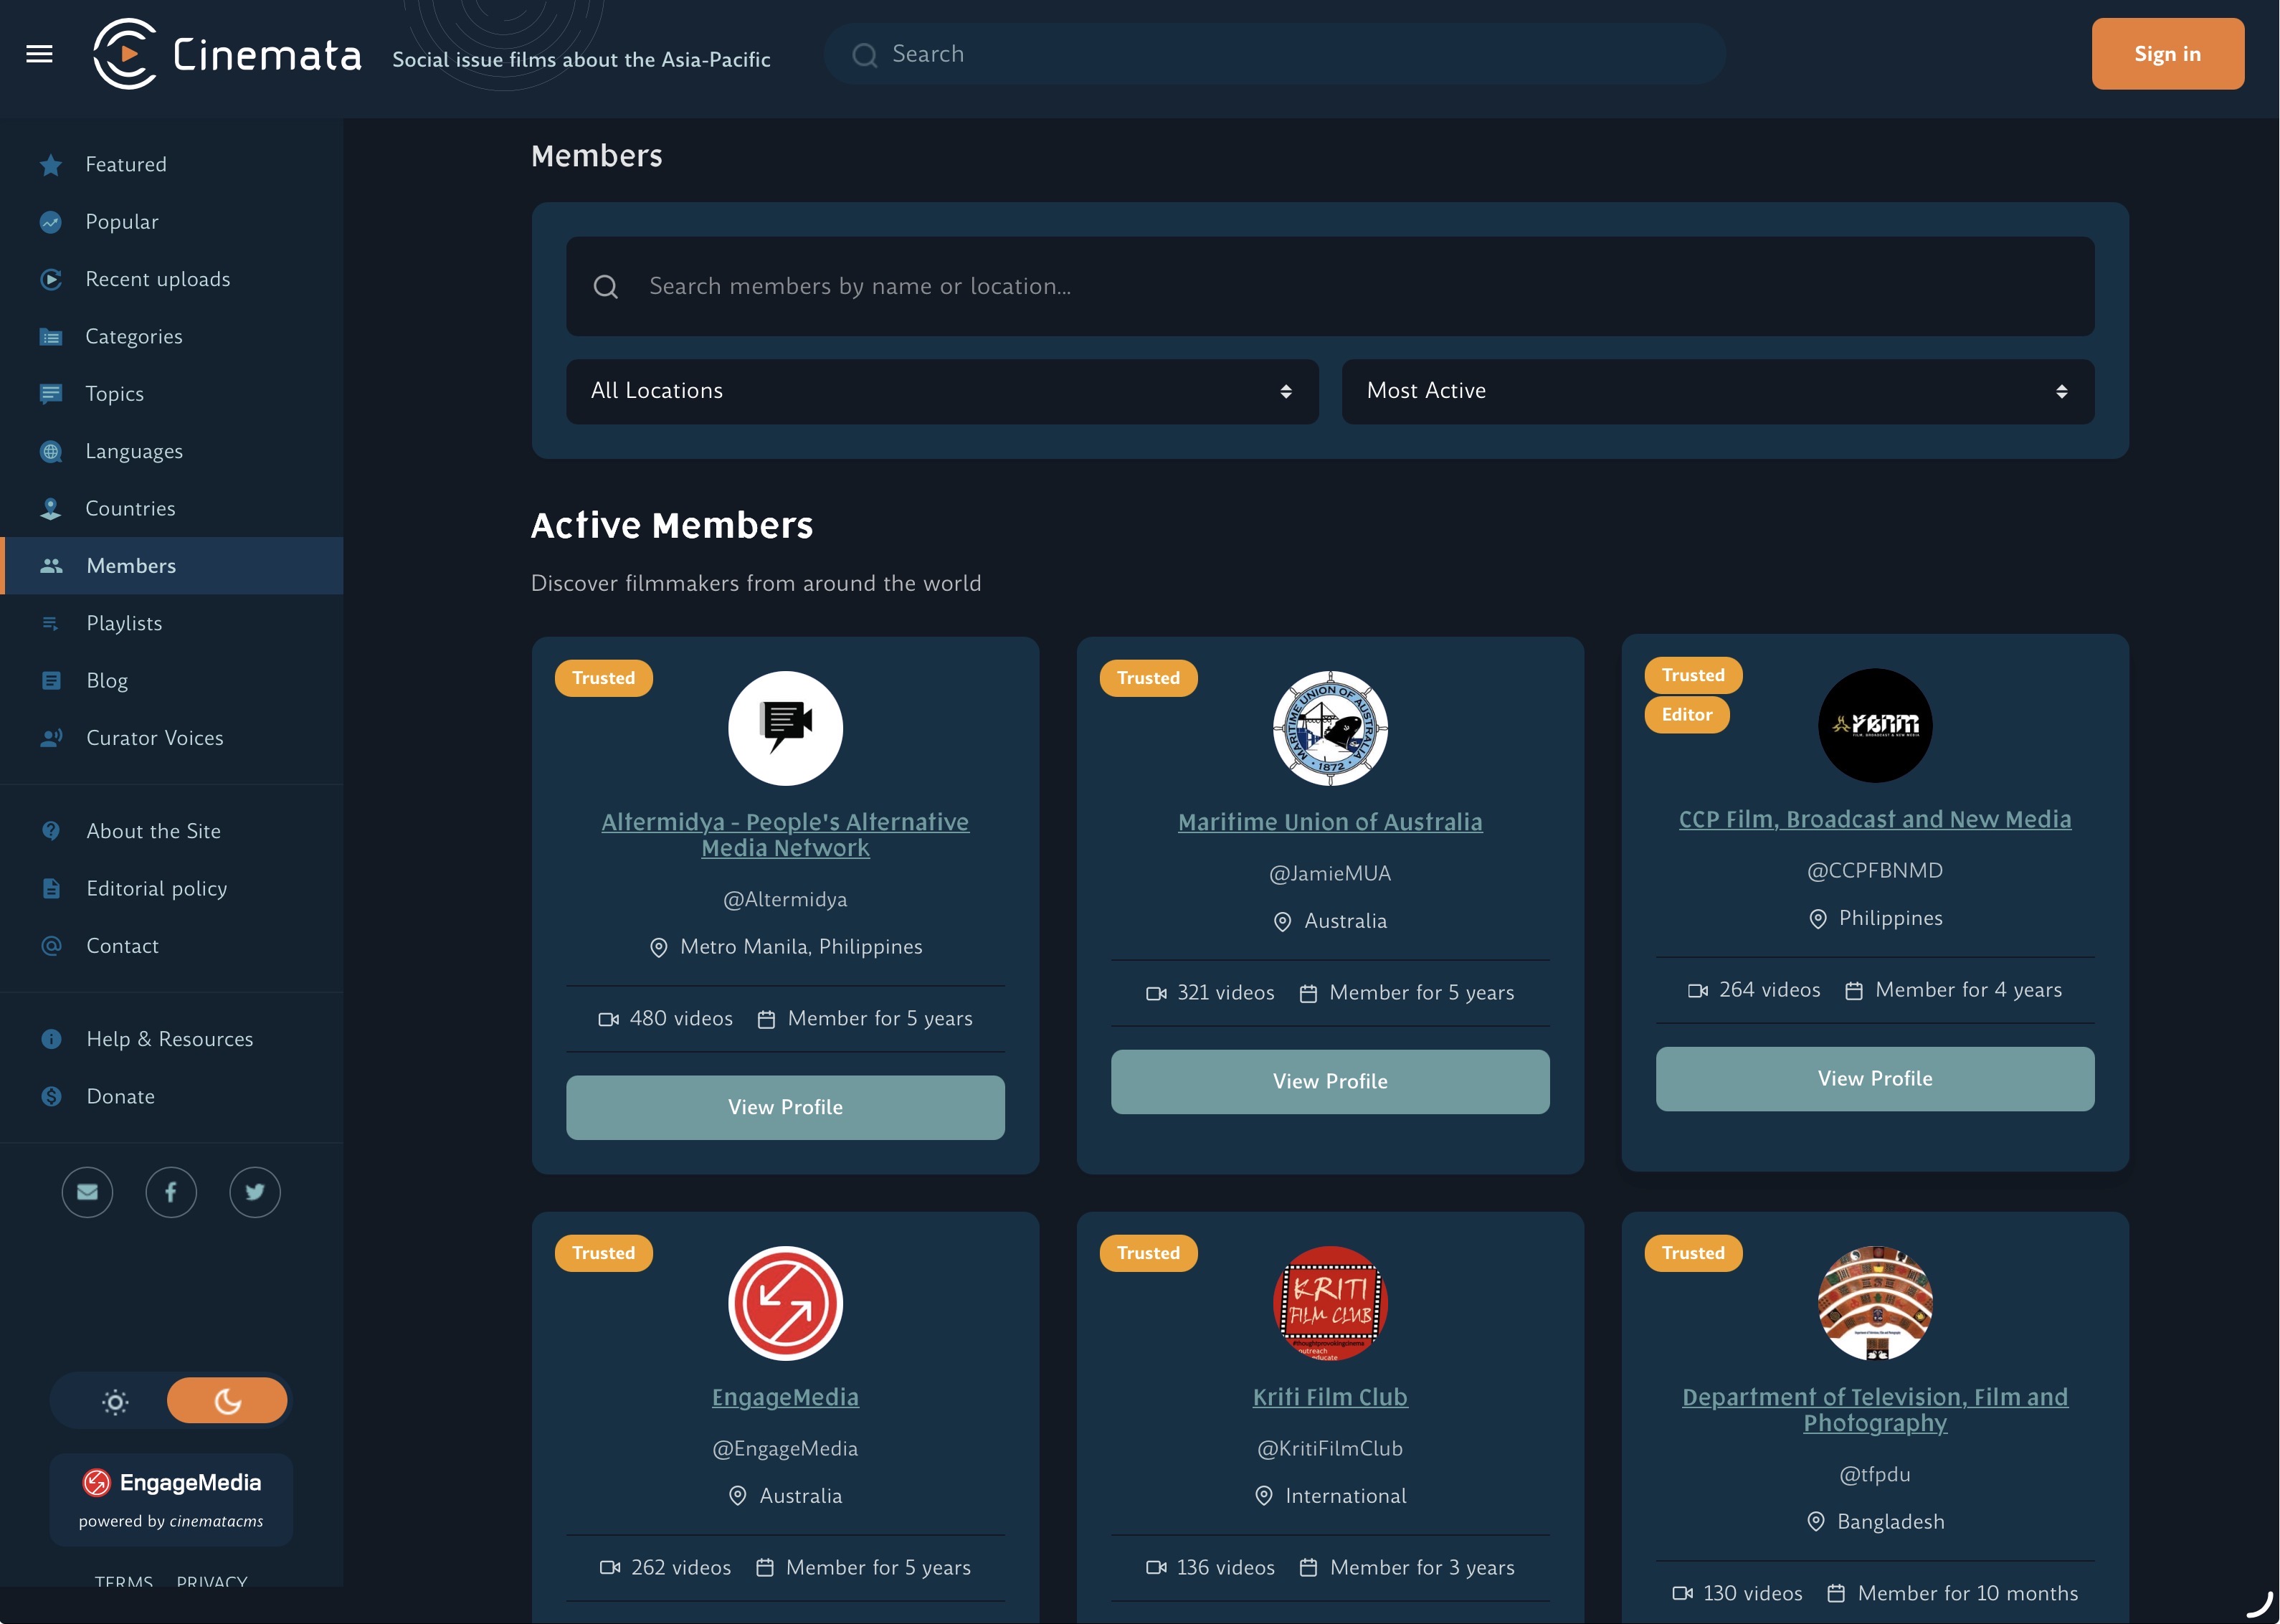Open Playlists in the sidebar

124,623
